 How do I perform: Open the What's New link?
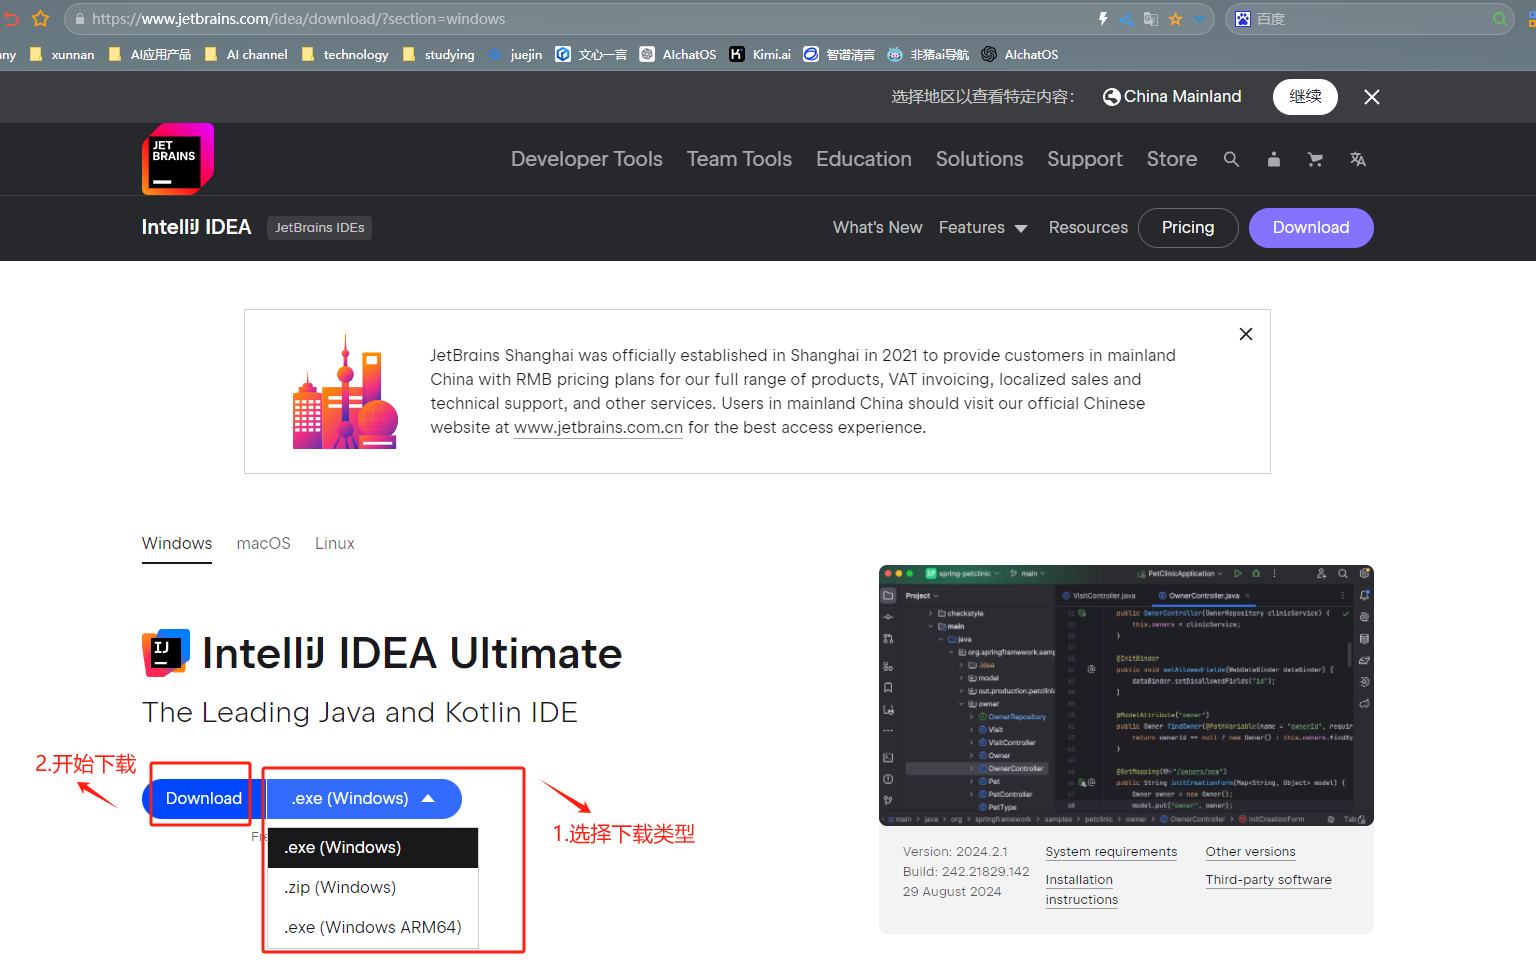(877, 228)
